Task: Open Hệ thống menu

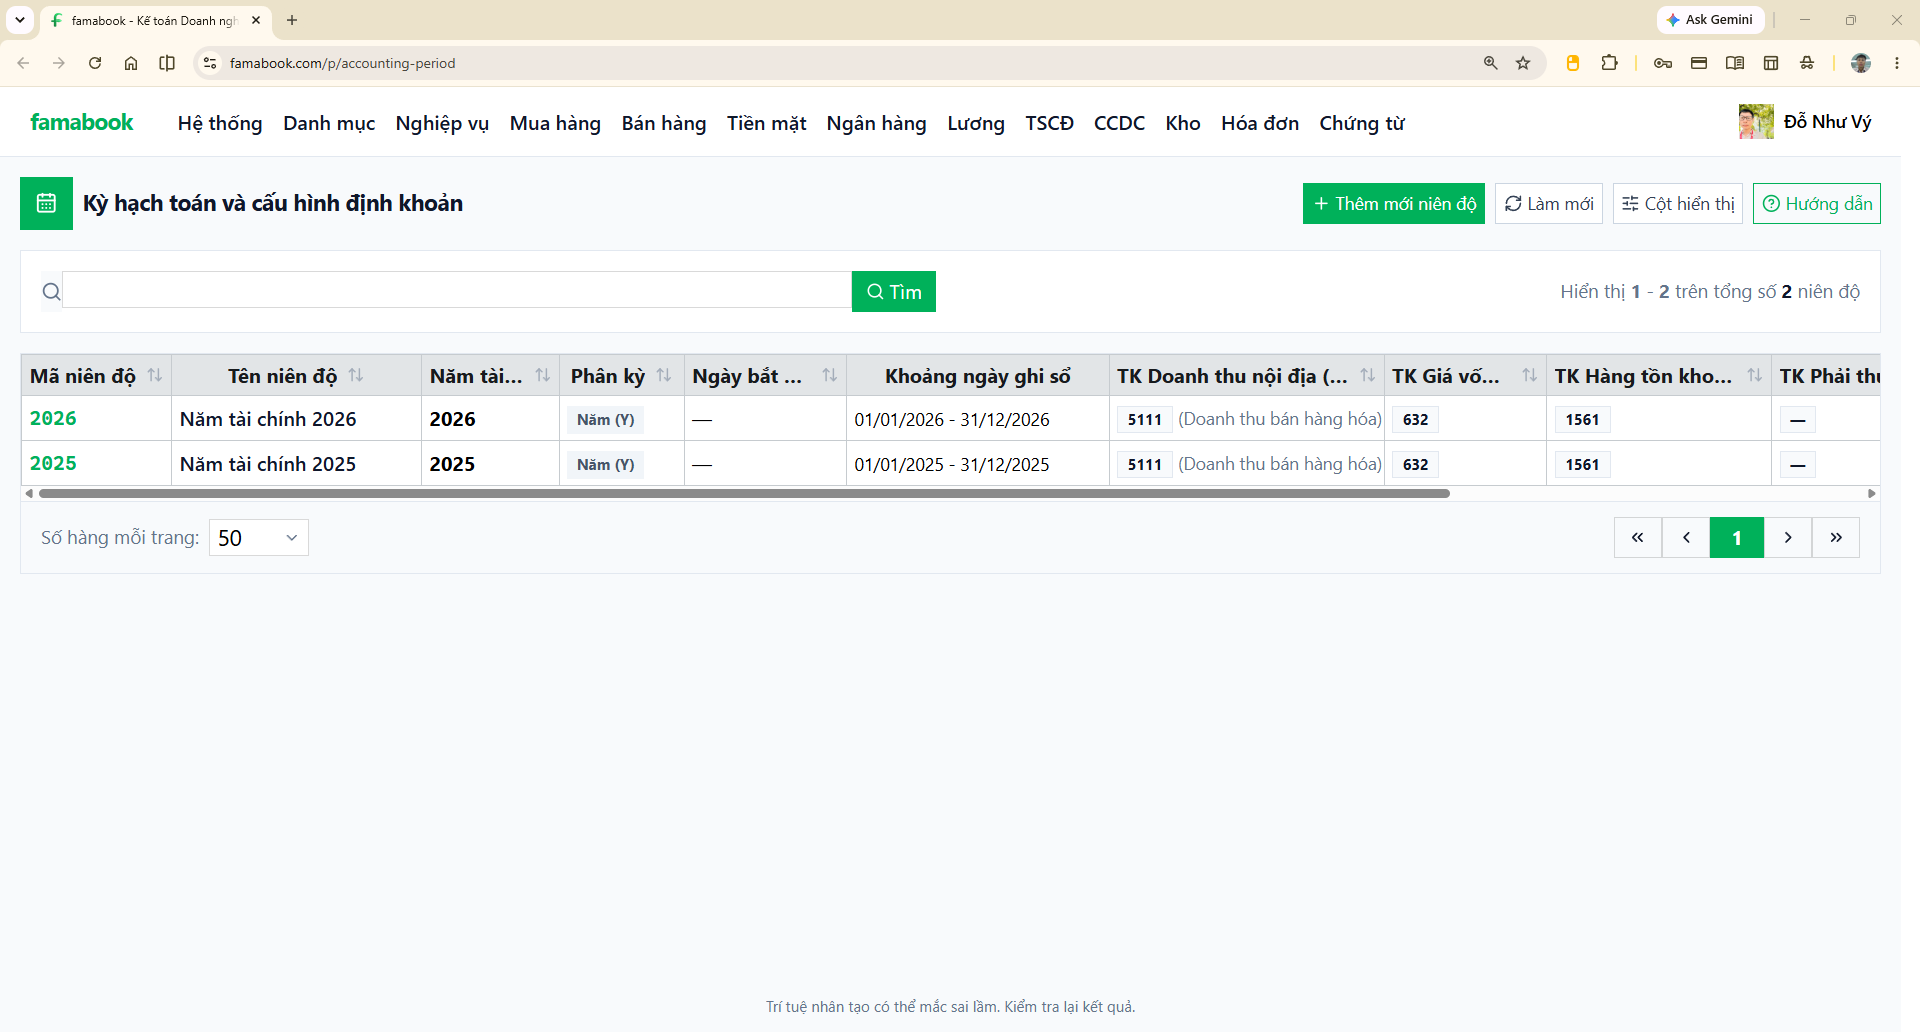Action: click(x=220, y=123)
